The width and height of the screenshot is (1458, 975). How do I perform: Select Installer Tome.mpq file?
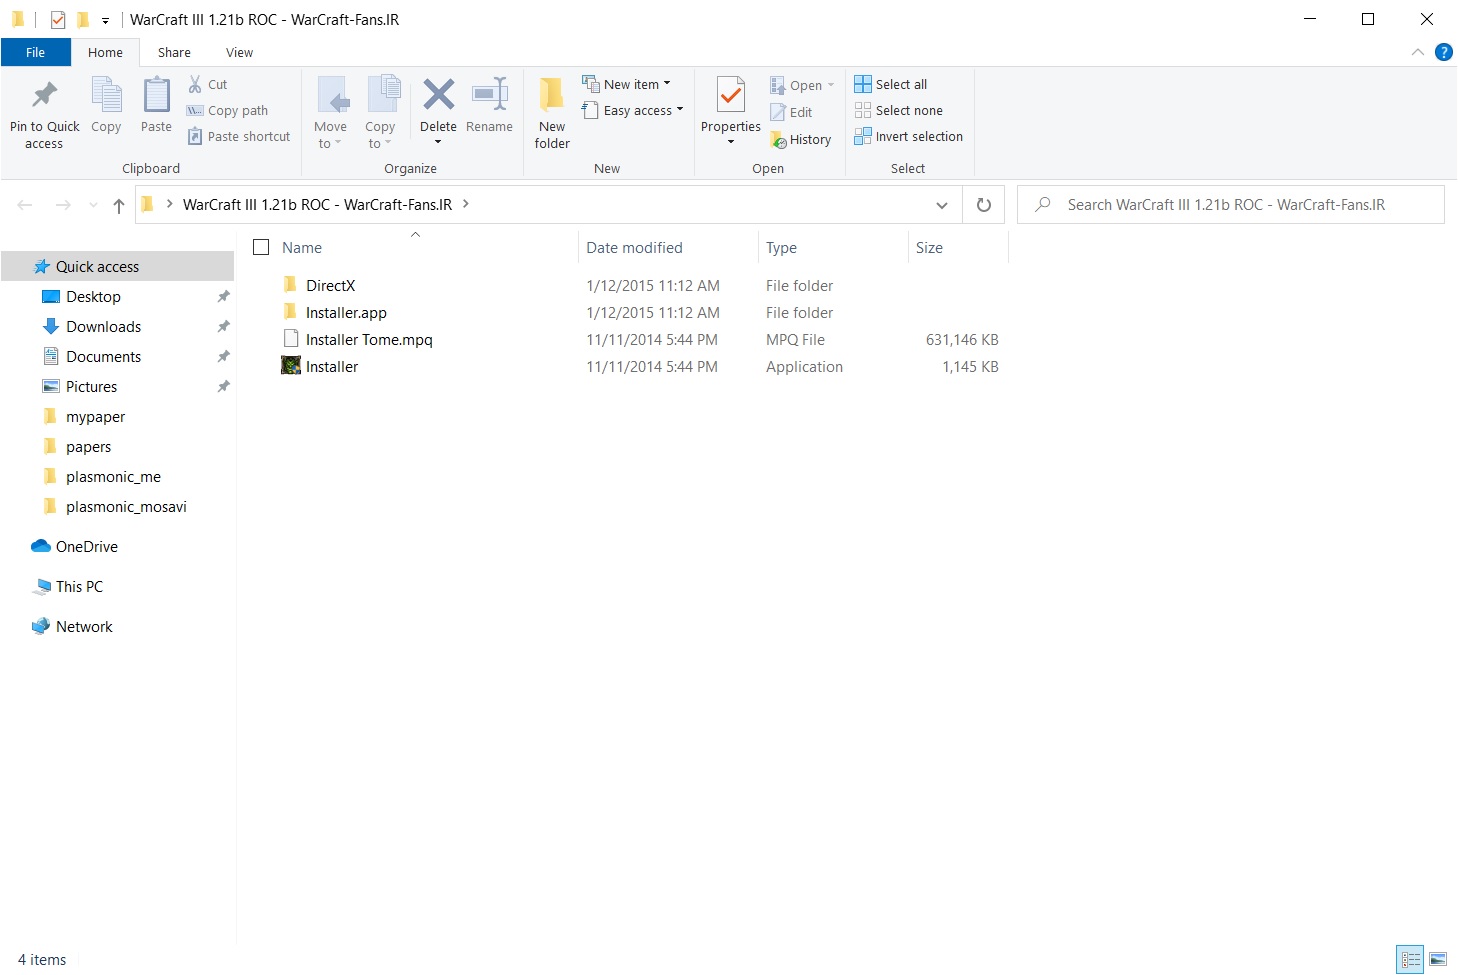pyautogui.click(x=369, y=339)
